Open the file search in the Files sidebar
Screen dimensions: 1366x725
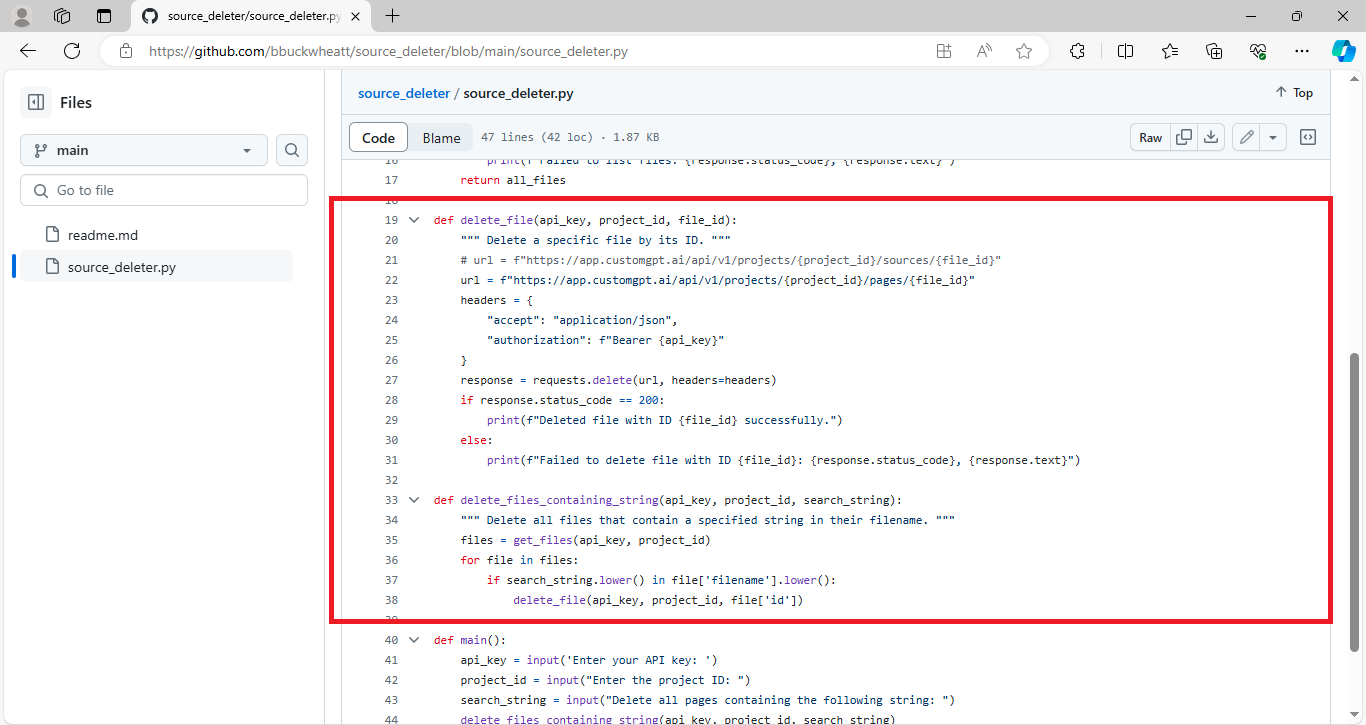click(291, 148)
